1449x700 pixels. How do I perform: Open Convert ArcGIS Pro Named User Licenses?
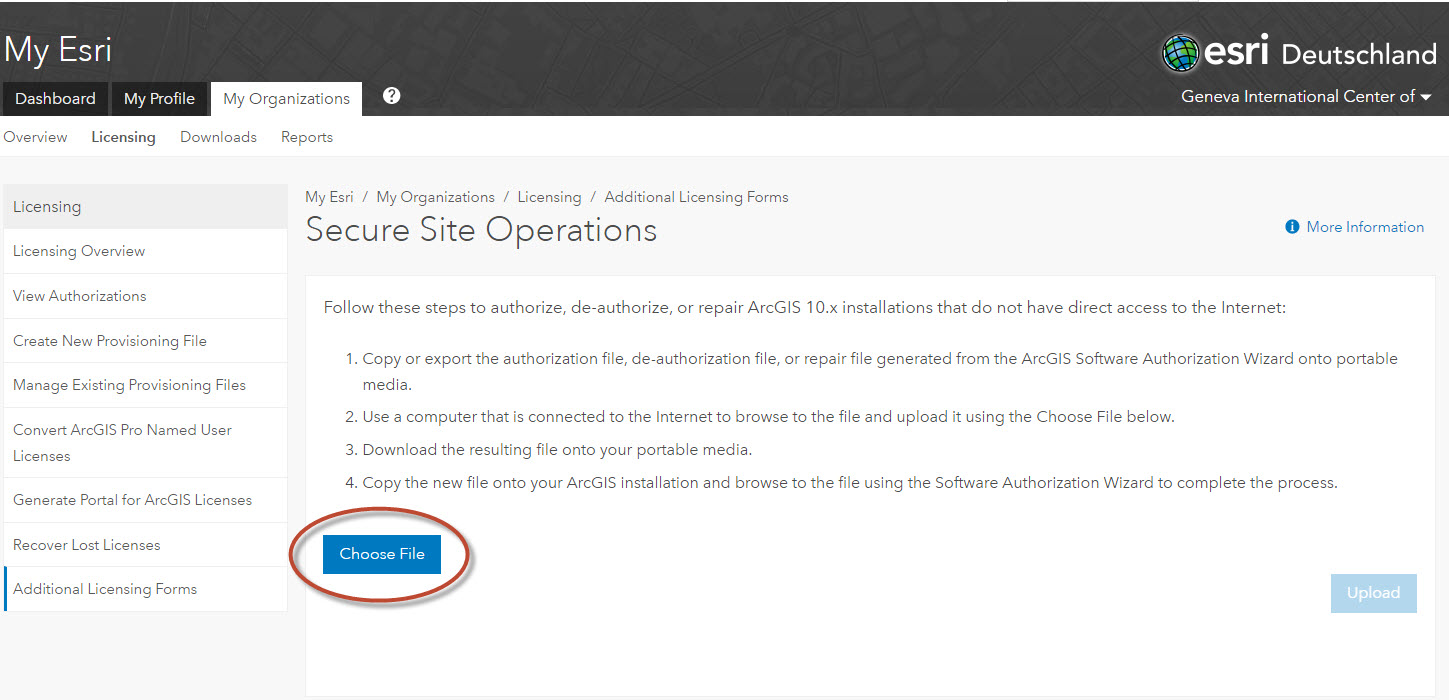coord(122,442)
